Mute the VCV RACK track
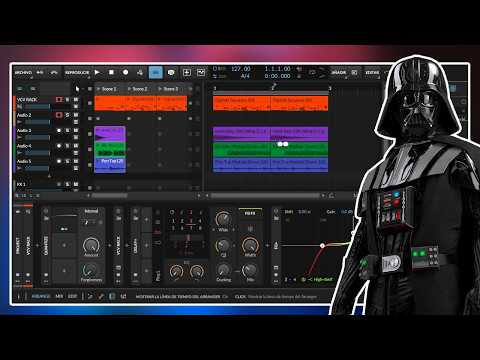 (76, 99)
